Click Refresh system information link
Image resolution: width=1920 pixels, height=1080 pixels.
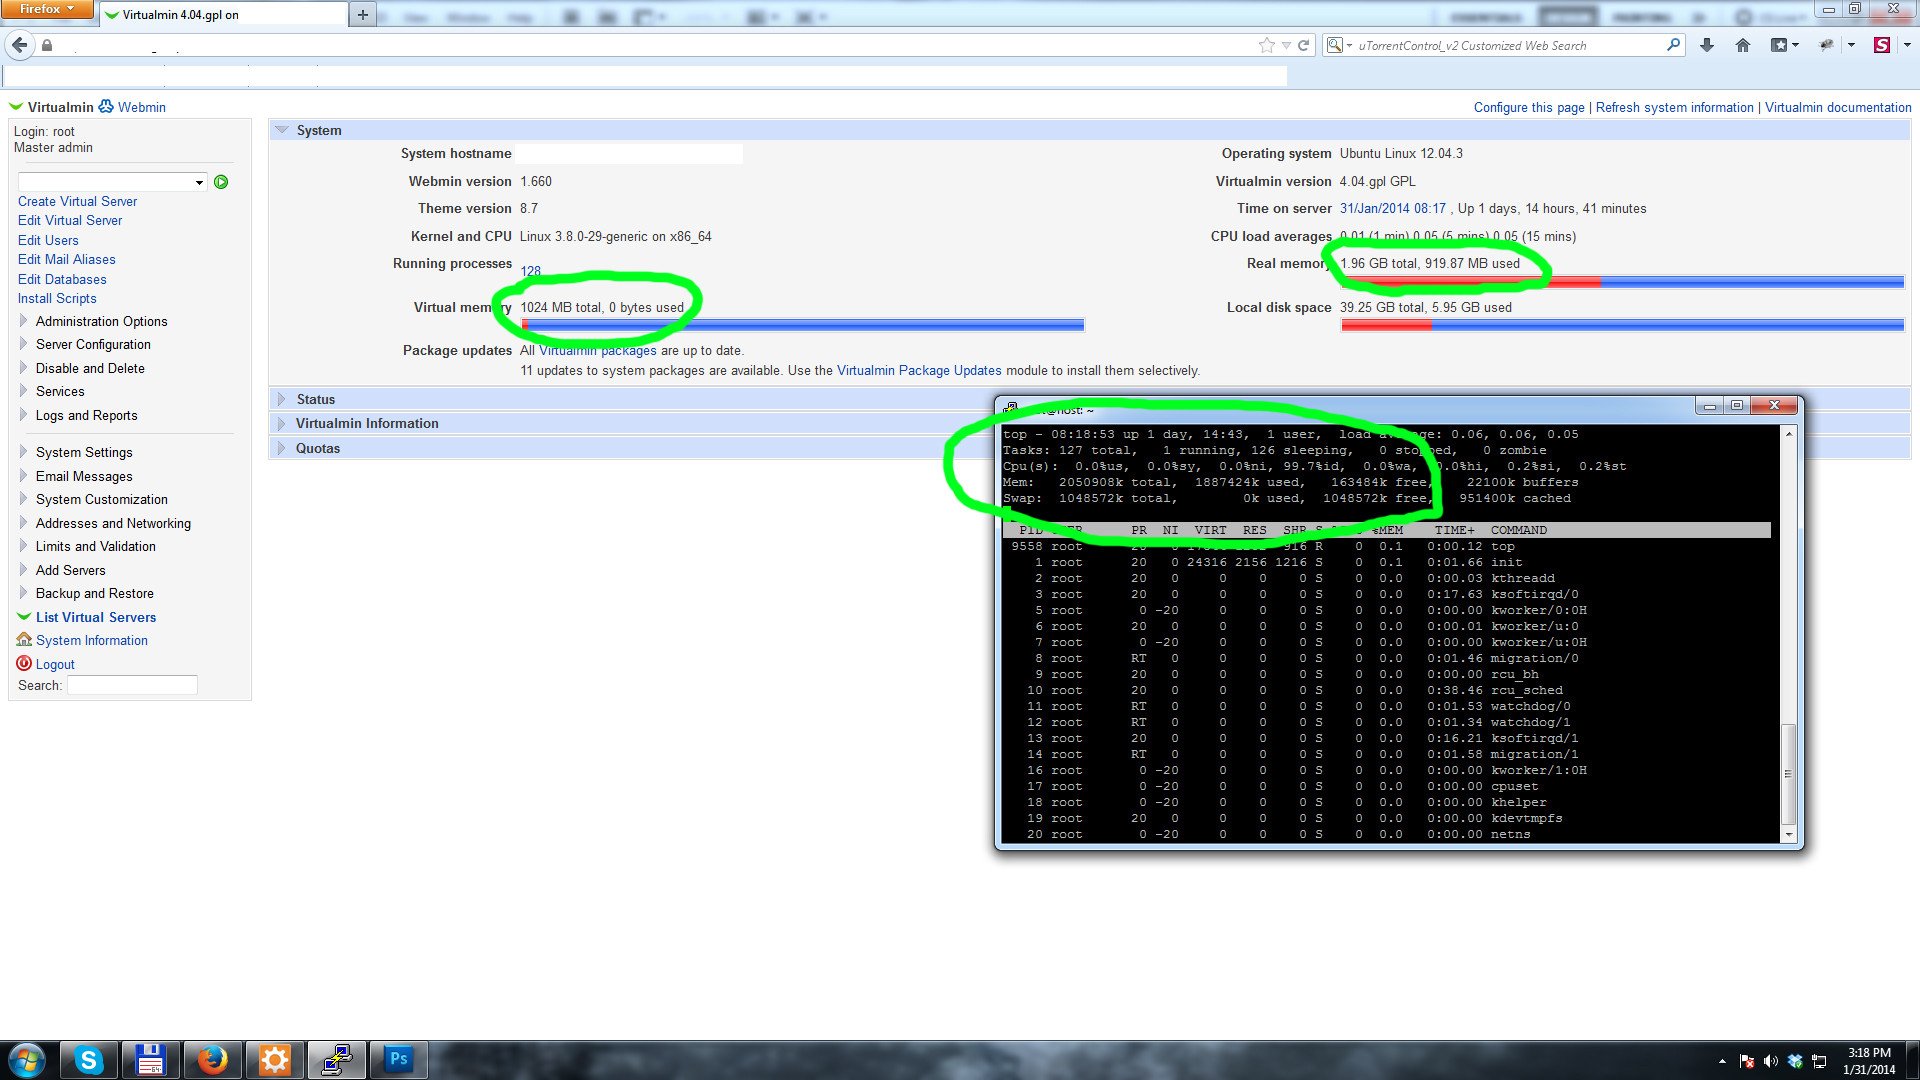[x=1674, y=107]
